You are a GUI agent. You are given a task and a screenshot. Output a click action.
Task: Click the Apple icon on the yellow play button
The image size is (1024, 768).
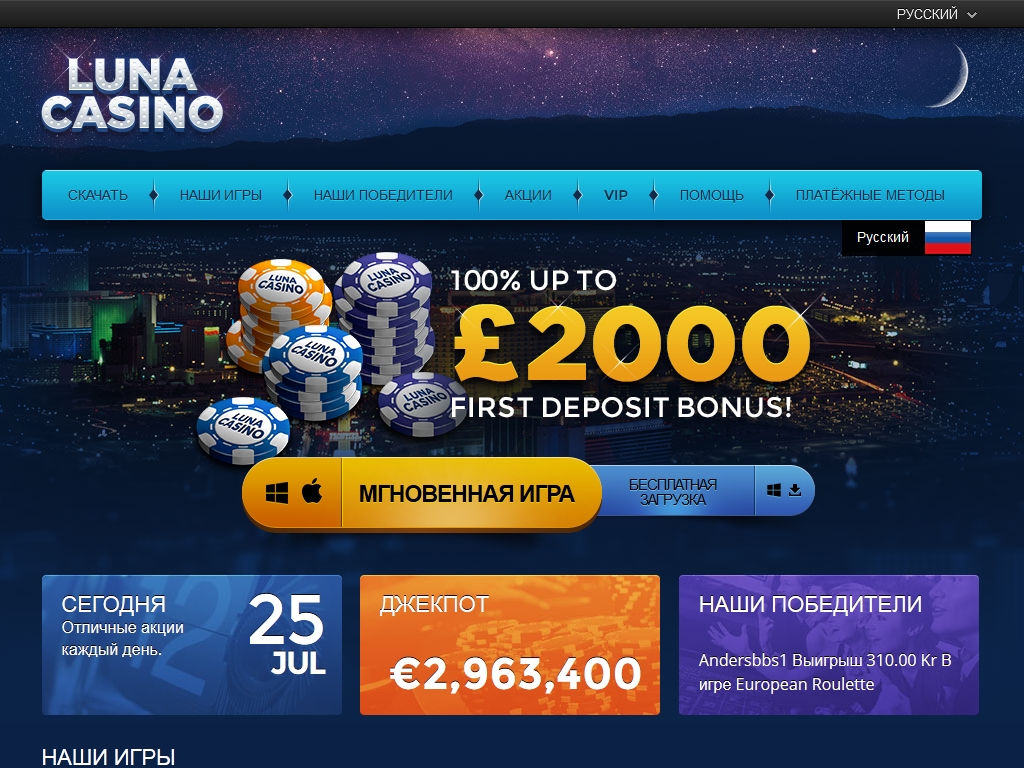[x=312, y=491]
